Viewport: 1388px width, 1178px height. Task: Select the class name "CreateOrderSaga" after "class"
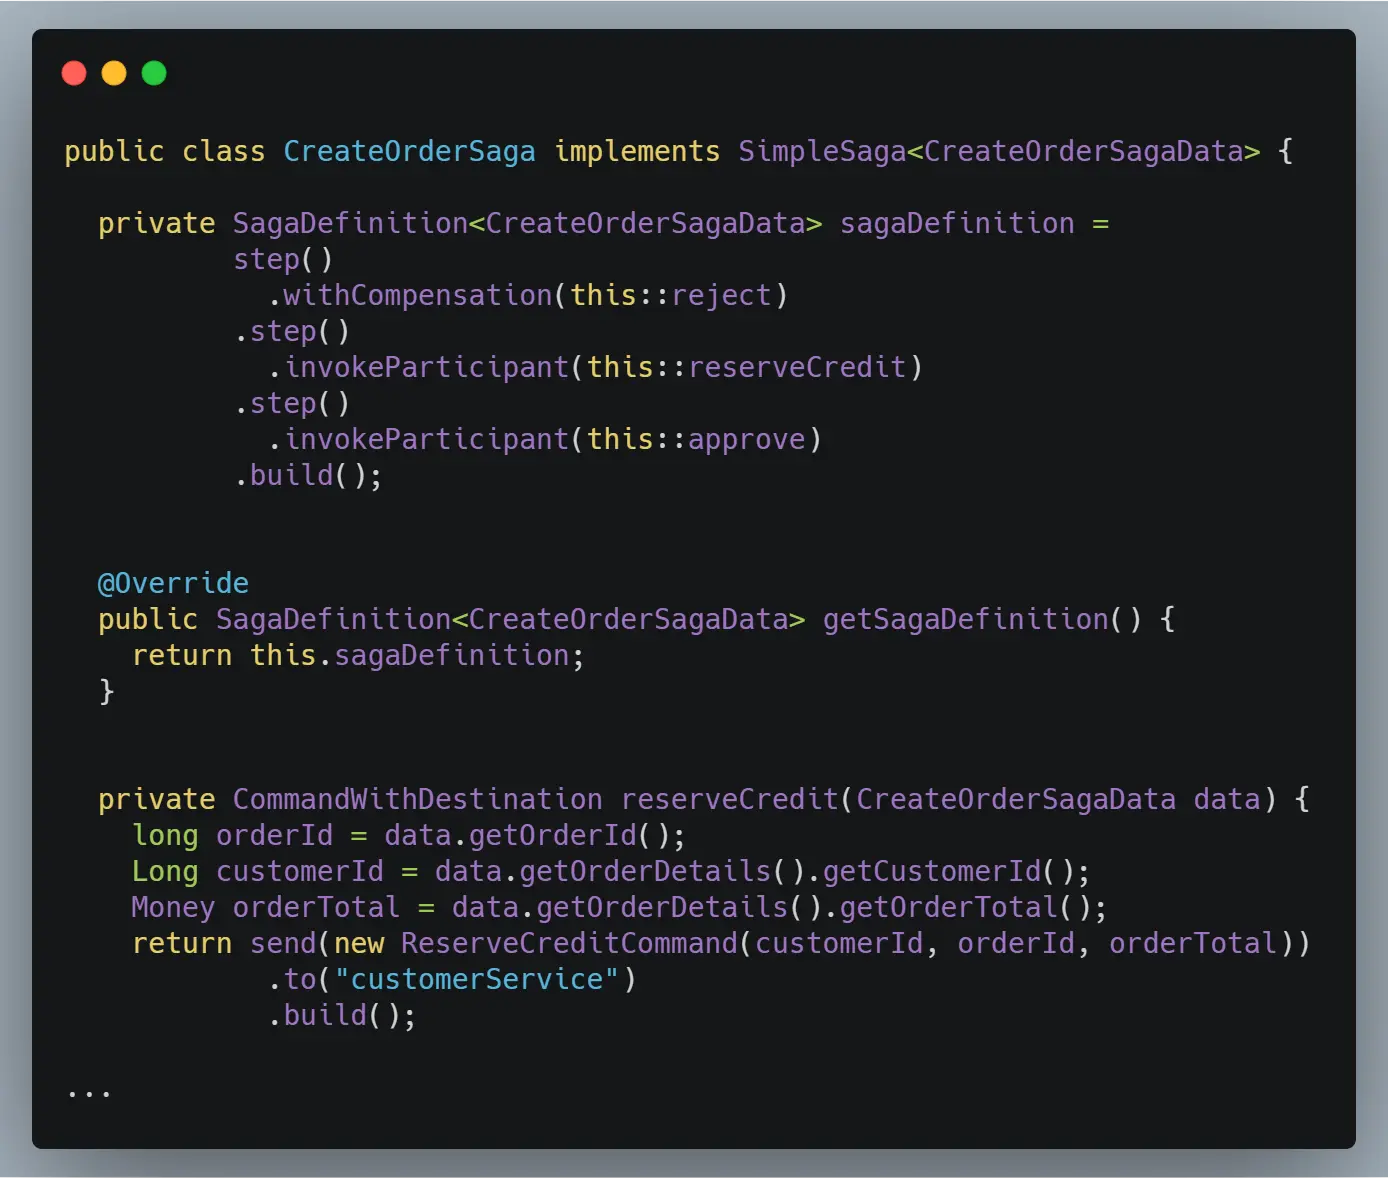tap(409, 151)
